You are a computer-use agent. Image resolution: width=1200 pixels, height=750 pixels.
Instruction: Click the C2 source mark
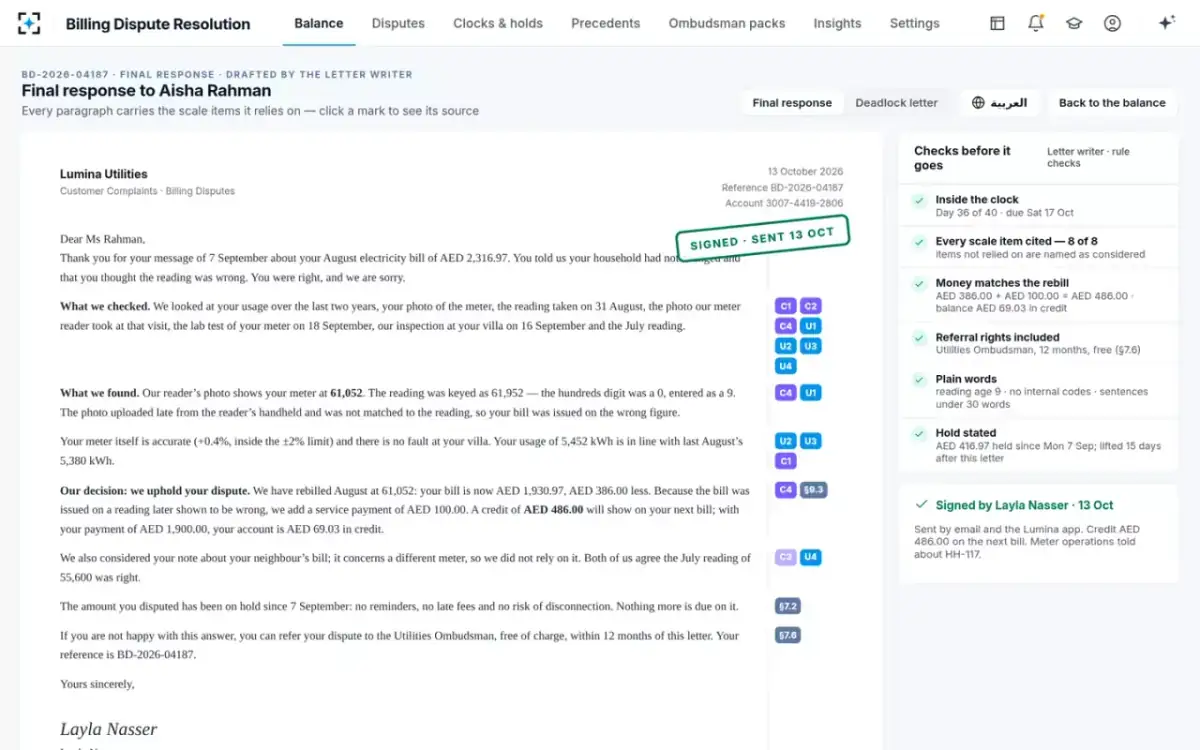click(811, 306)
